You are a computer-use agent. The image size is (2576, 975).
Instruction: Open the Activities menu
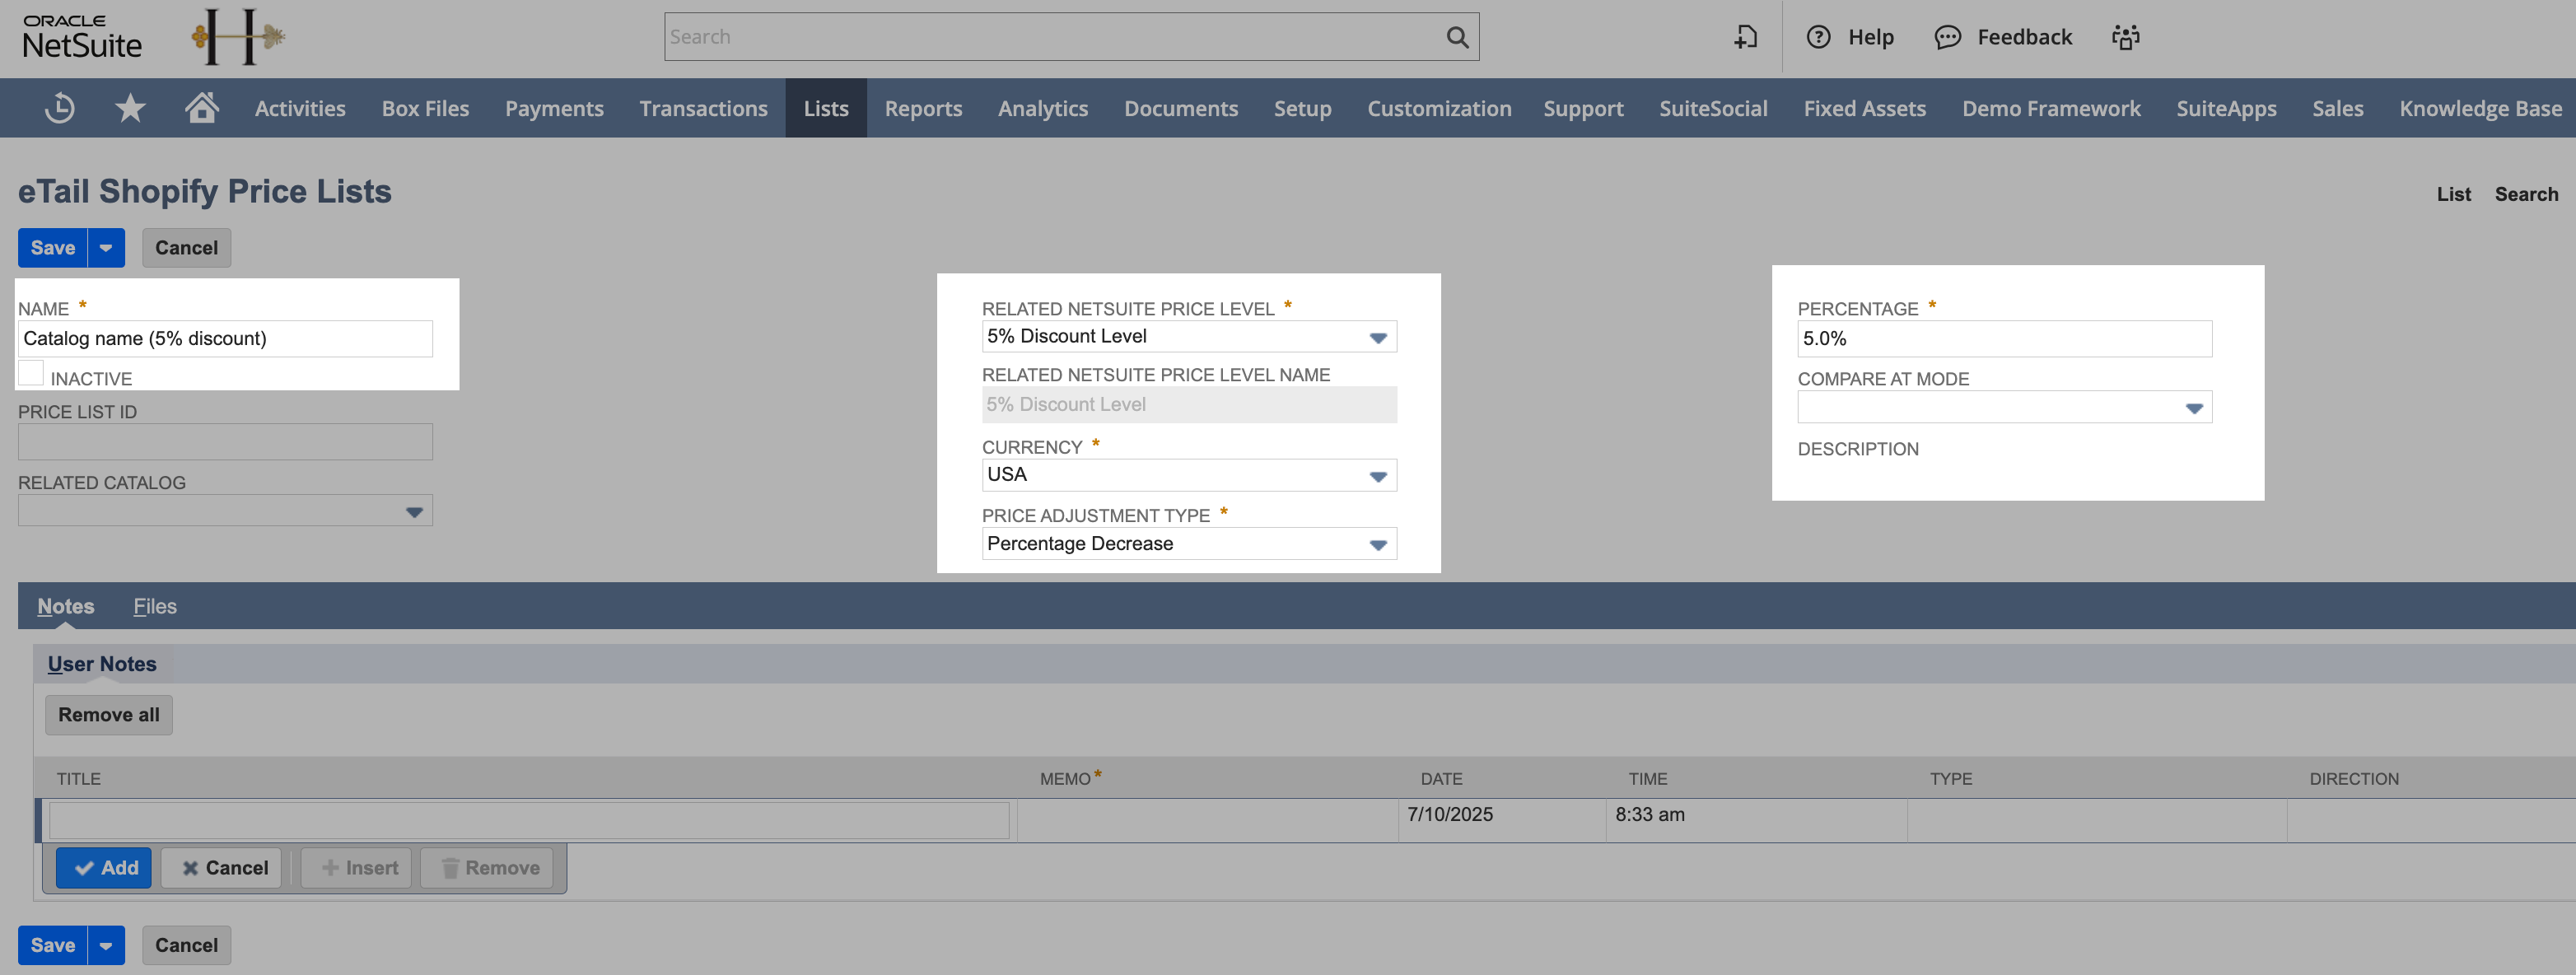[300, 108]
